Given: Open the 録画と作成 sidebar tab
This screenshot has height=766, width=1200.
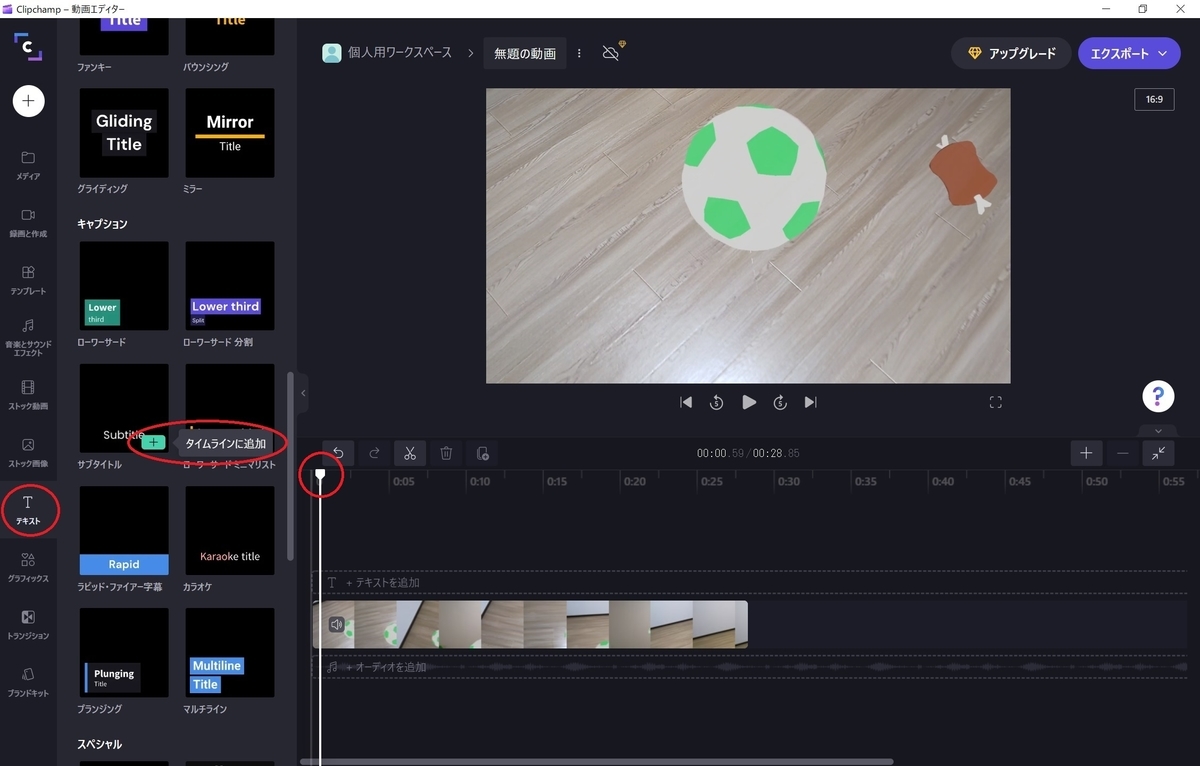Looking at the screenshot, I should pos(28,222).
